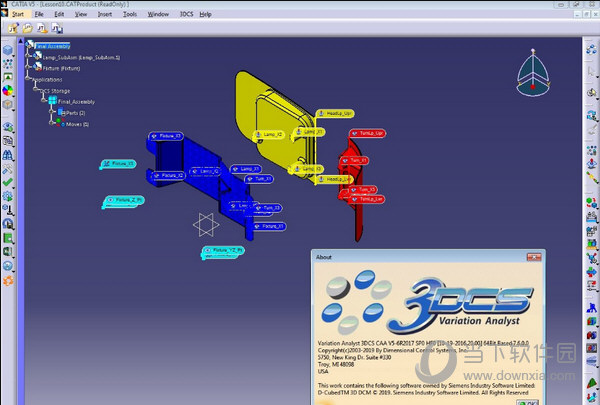Collapse the DCS Storage node connector
600x405 pixels.
36,89
